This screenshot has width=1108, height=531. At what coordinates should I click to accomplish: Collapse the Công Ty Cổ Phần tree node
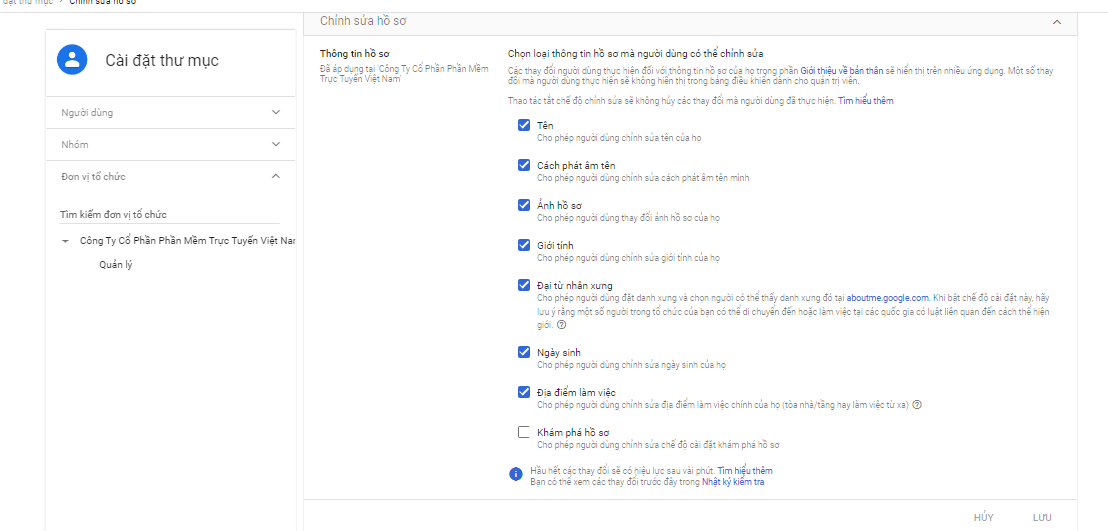coord(65,241)
